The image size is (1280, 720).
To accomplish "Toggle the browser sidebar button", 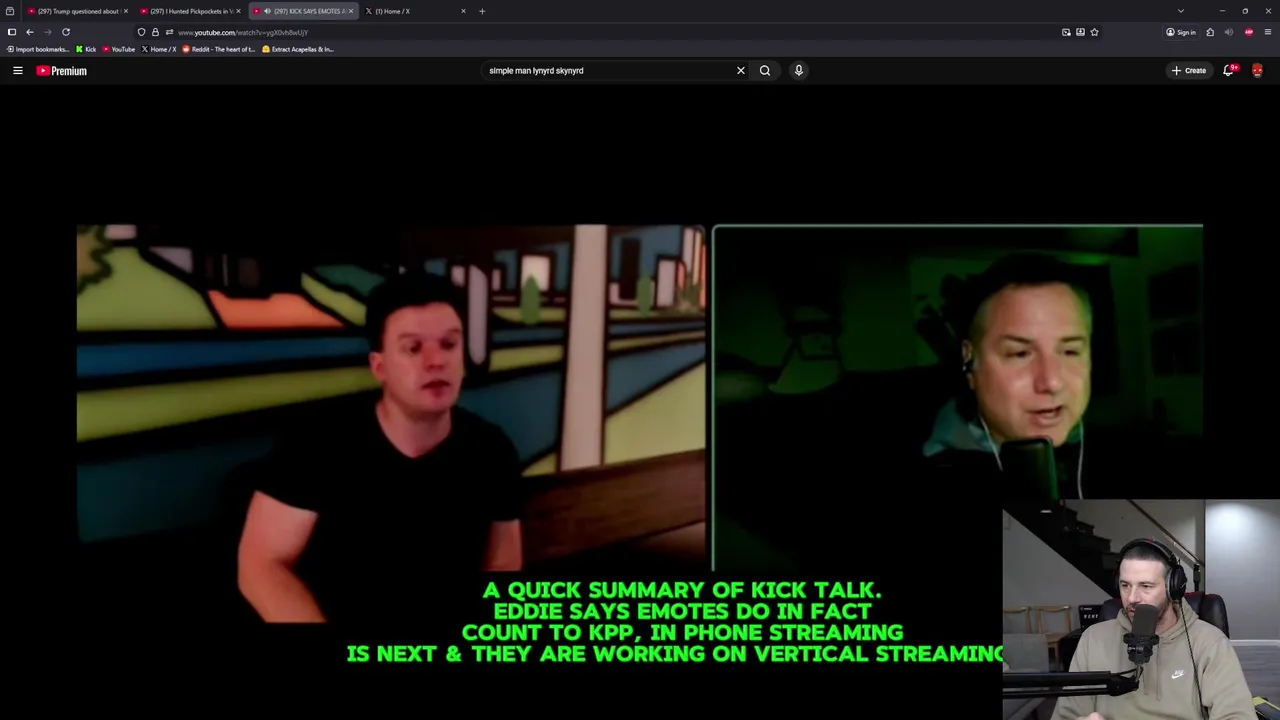I will [11, 32].
